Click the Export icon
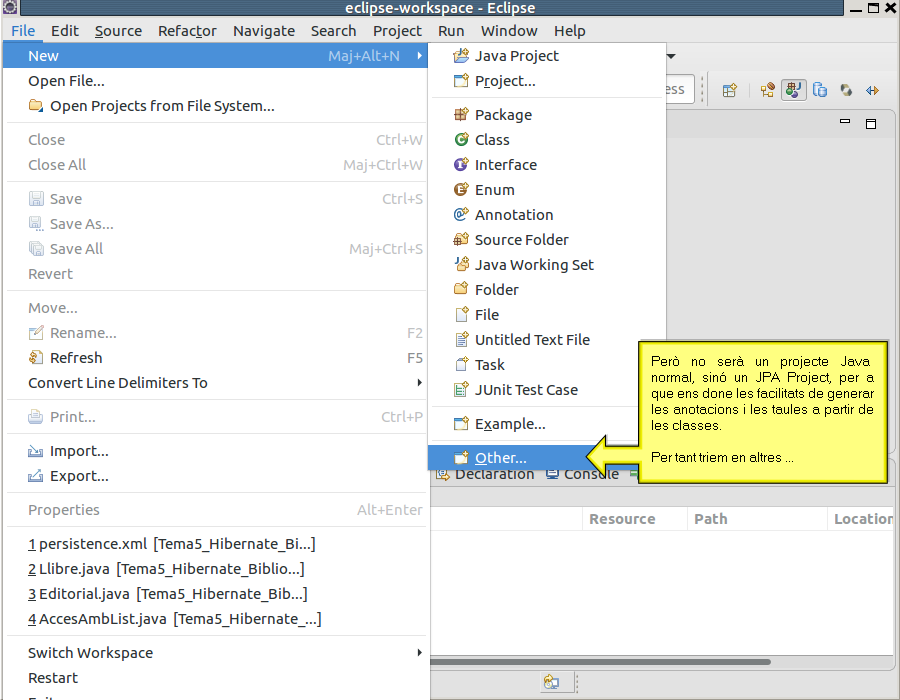 pyautogui.click(x=36, y=476)
